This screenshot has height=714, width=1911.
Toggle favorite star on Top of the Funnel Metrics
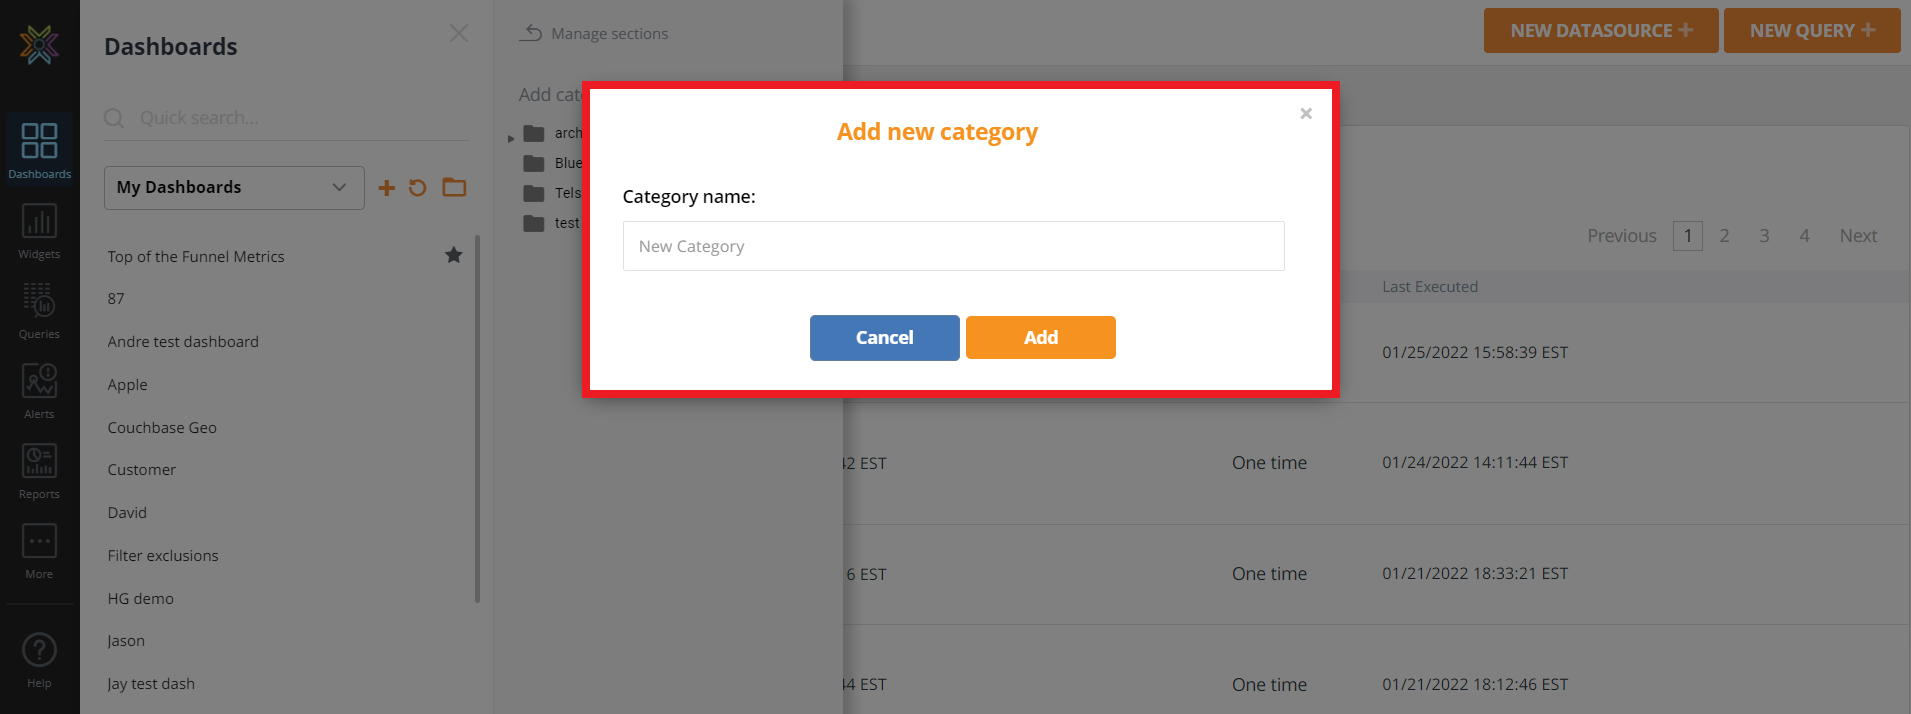[x=454, y=255]
